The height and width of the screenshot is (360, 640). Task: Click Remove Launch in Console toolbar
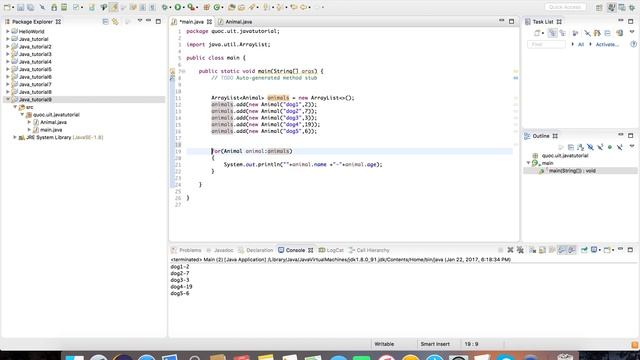click(x=510, y=250)
